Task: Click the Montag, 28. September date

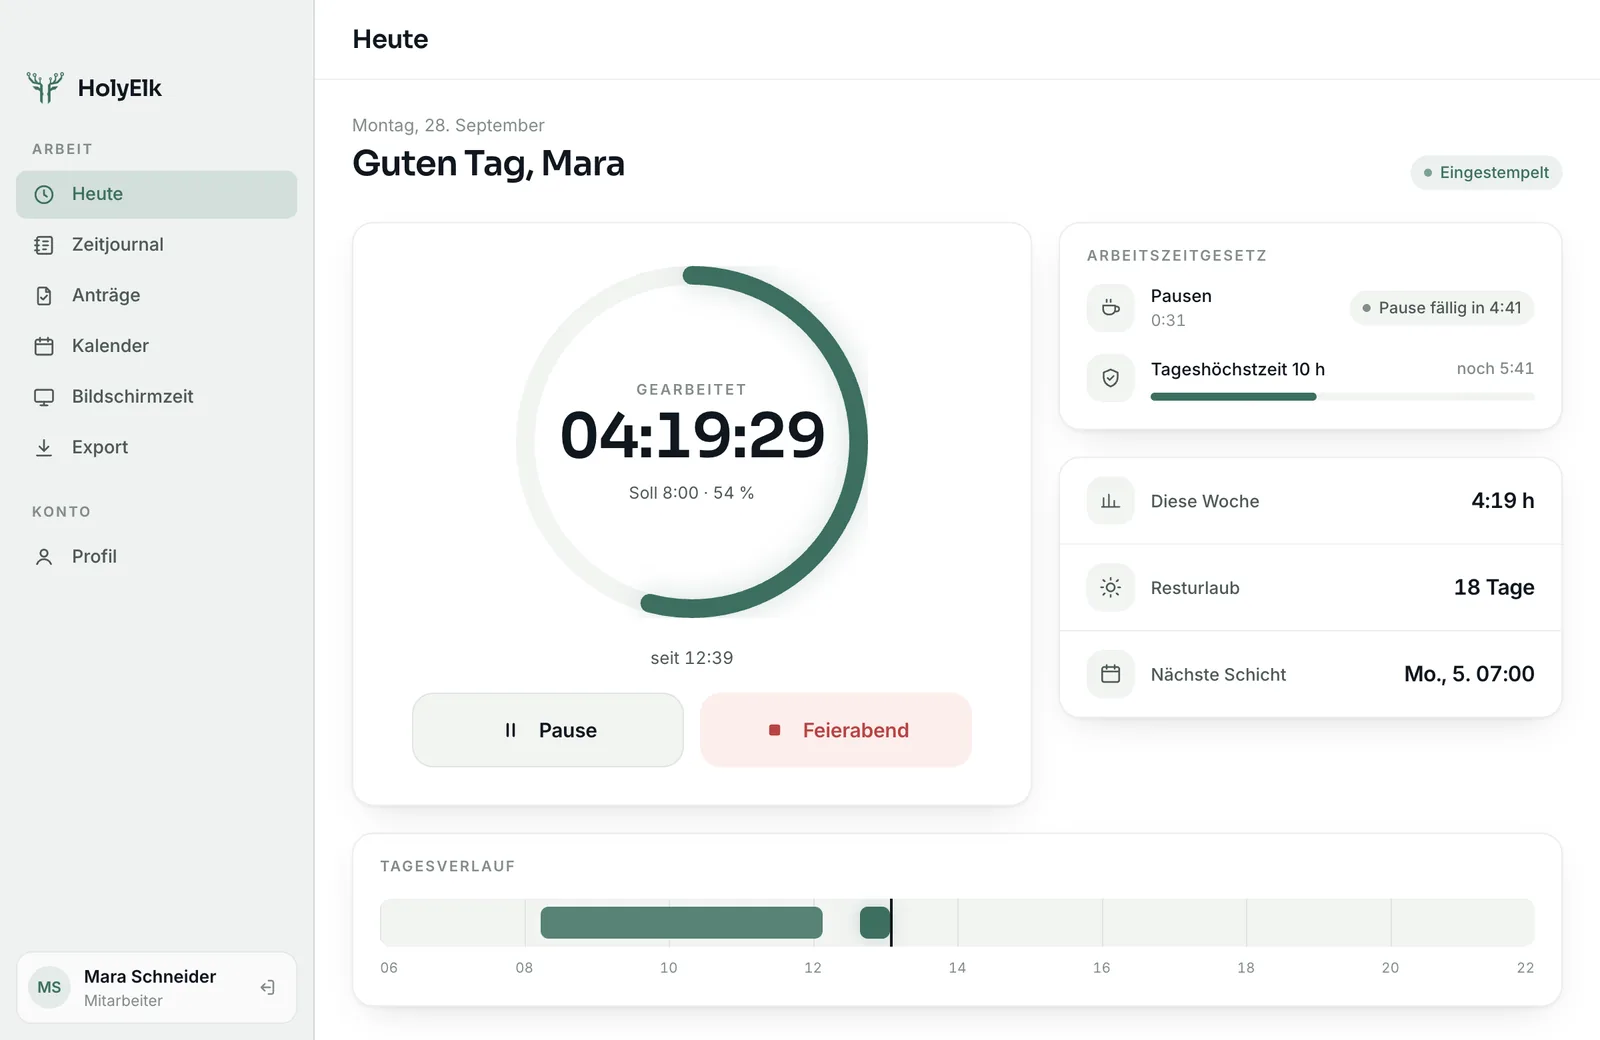Action: coord(448,125)
